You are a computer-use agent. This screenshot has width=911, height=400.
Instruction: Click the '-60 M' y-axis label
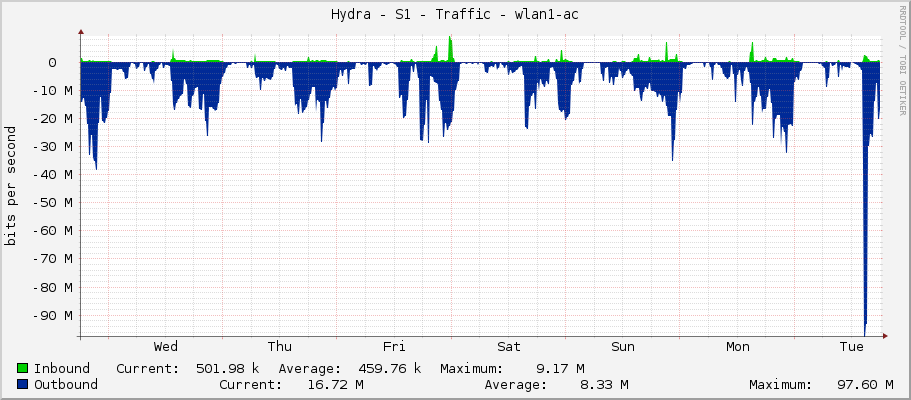click(x=52, y=231)
